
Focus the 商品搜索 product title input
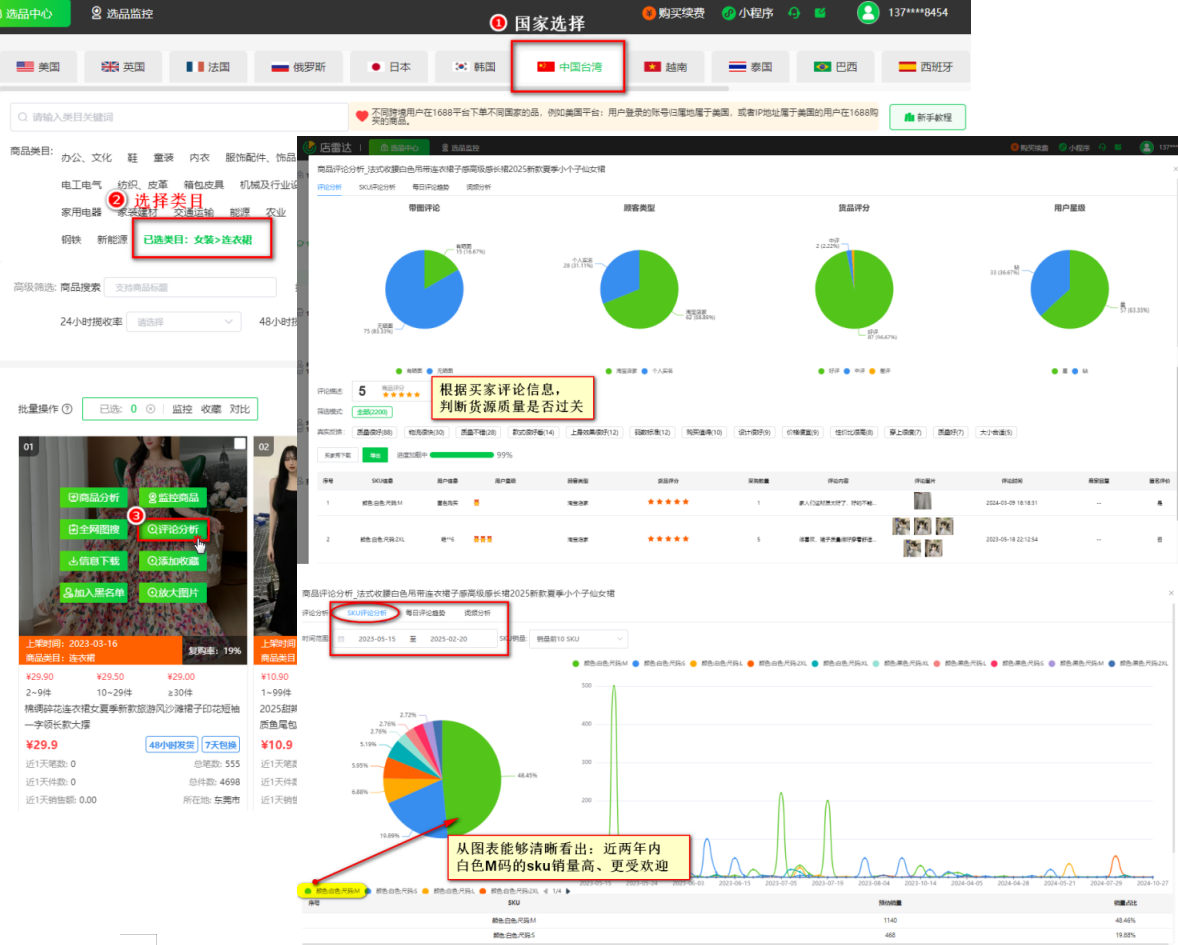(x=190, y=287)
